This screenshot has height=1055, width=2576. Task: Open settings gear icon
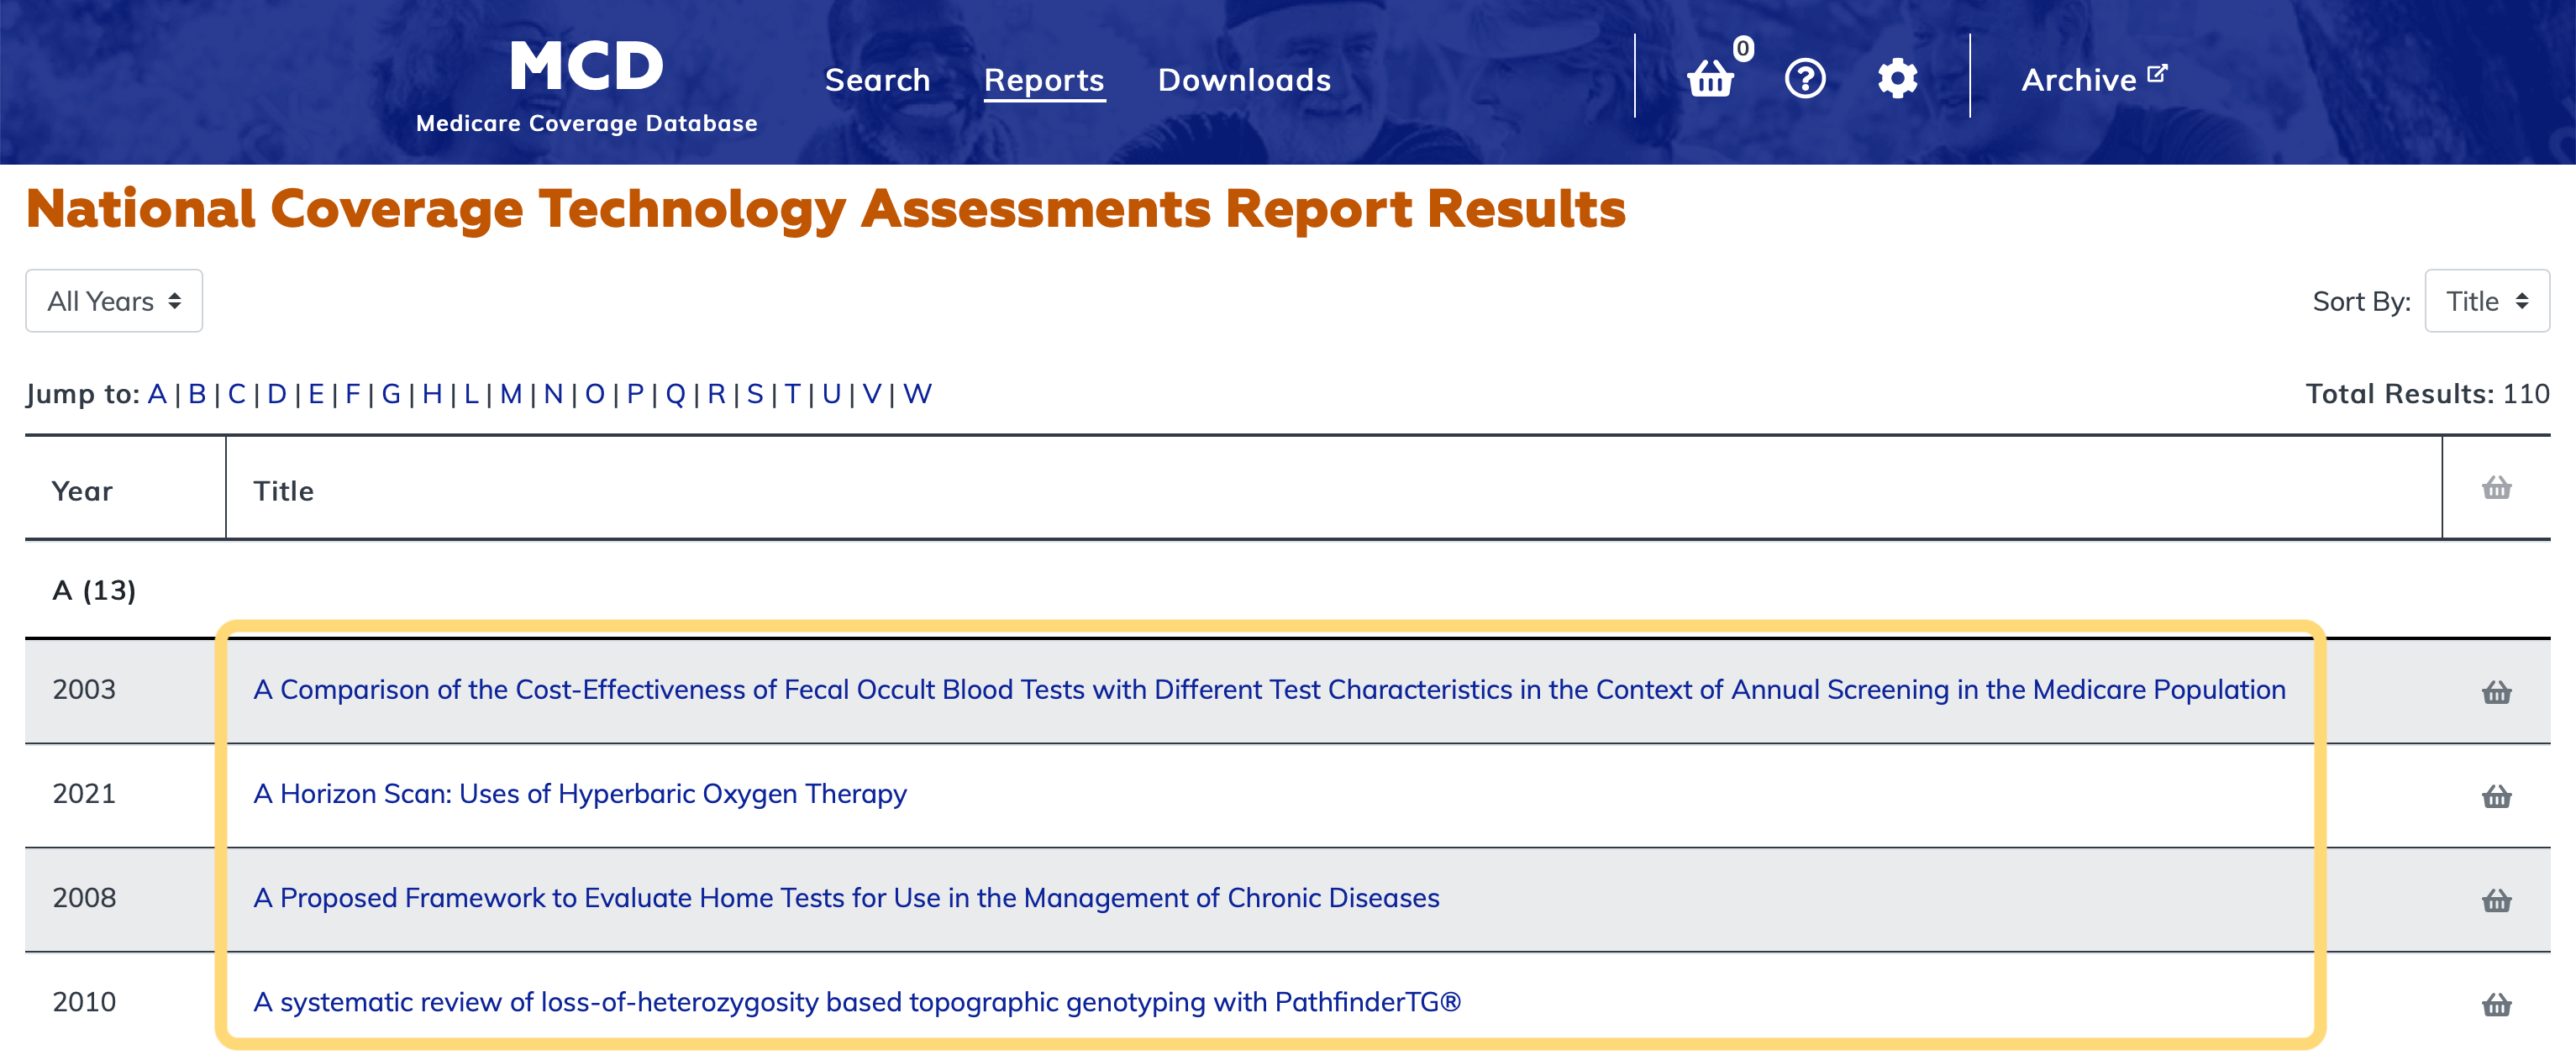(x=1897, y=78)
